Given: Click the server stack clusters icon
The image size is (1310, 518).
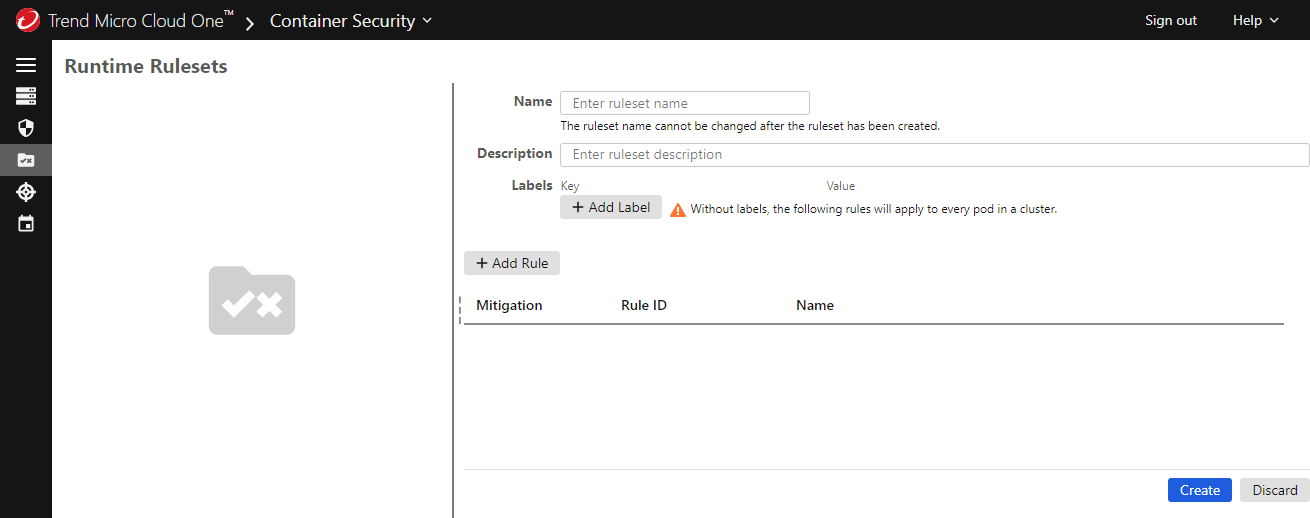Looking at the screenshot, I should click(26, 96).
